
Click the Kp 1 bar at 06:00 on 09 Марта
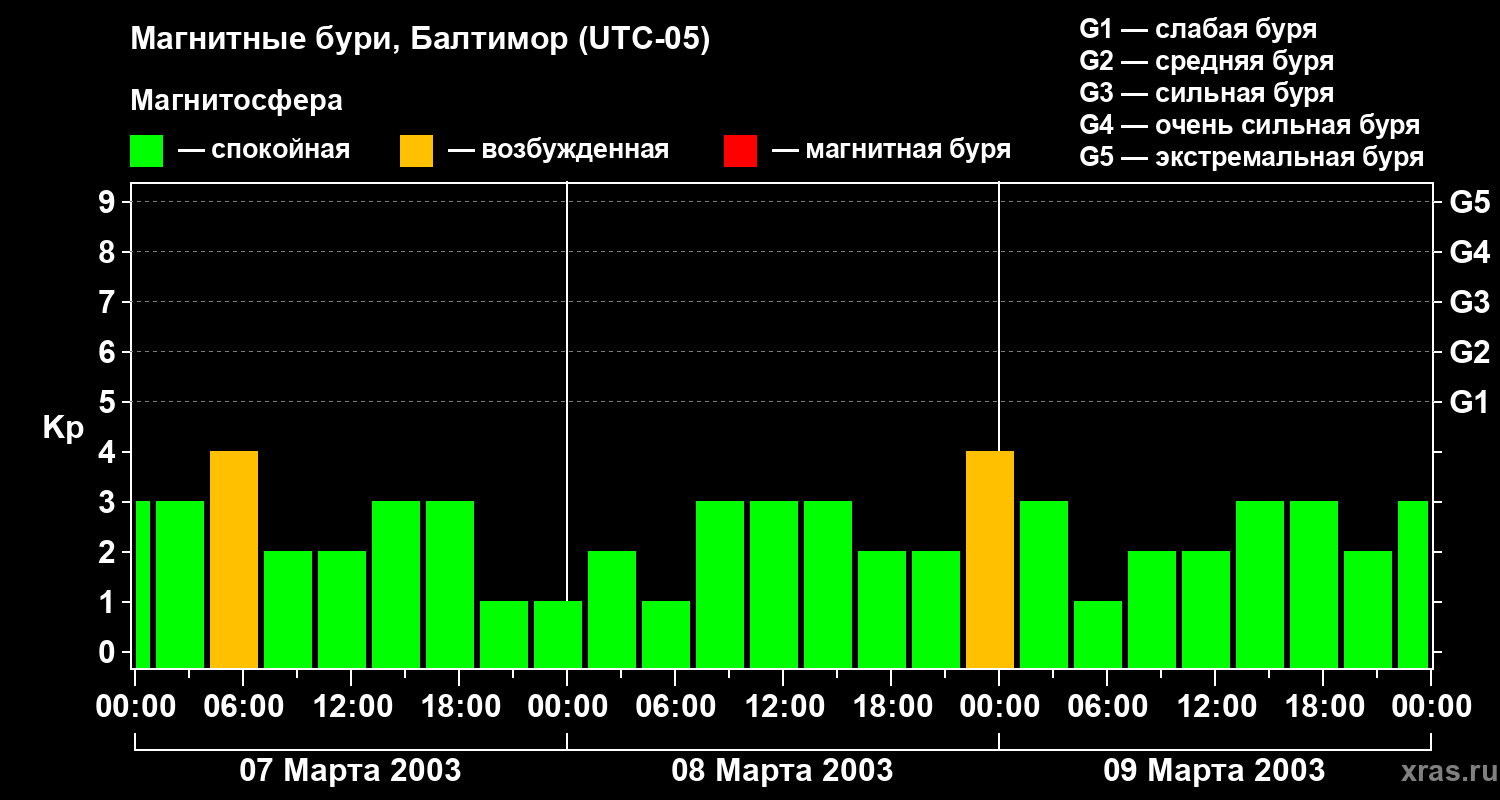coord(1098,634)
